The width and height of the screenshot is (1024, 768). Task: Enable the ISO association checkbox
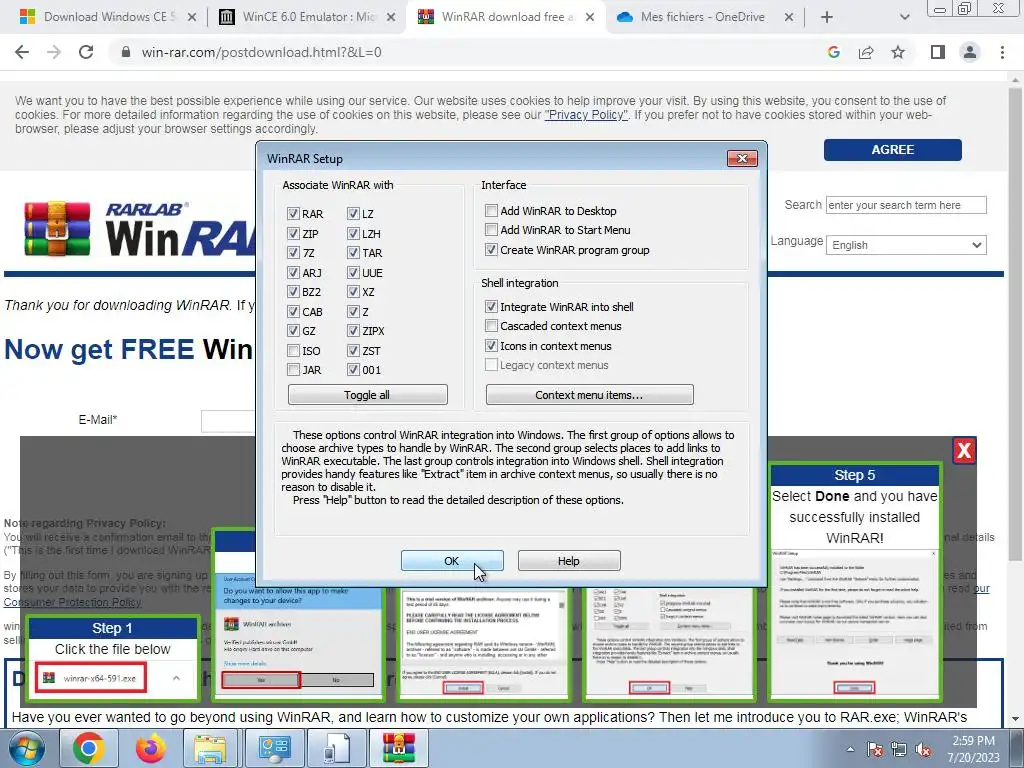tap(293, 351)
